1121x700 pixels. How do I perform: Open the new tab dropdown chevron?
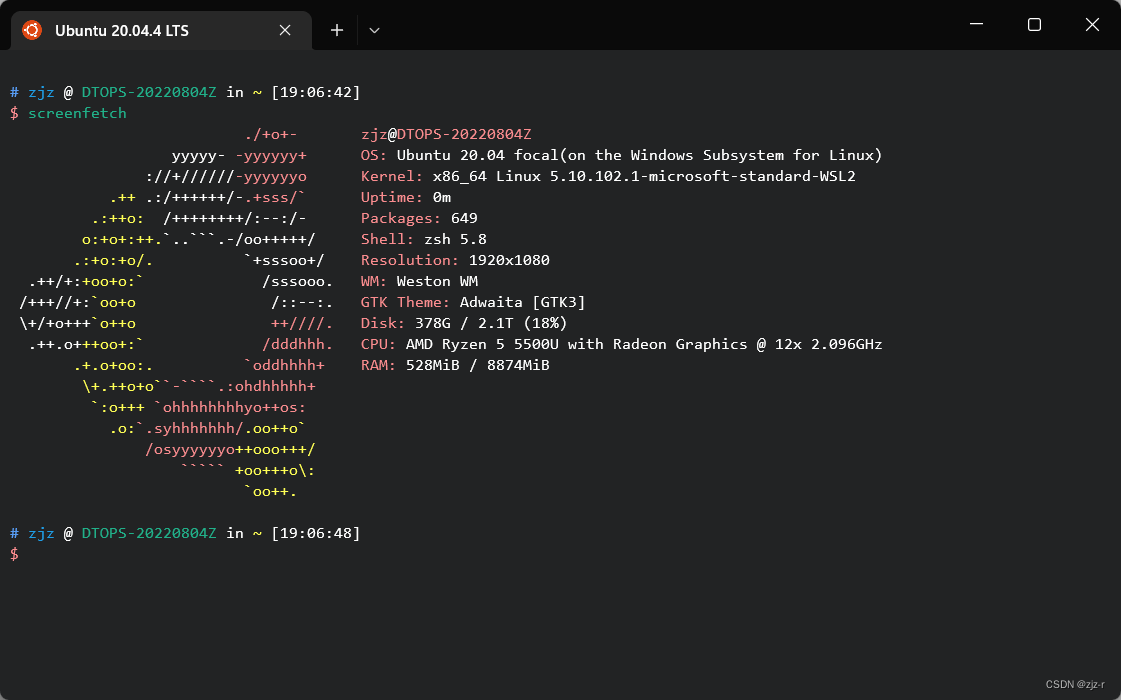374,31
